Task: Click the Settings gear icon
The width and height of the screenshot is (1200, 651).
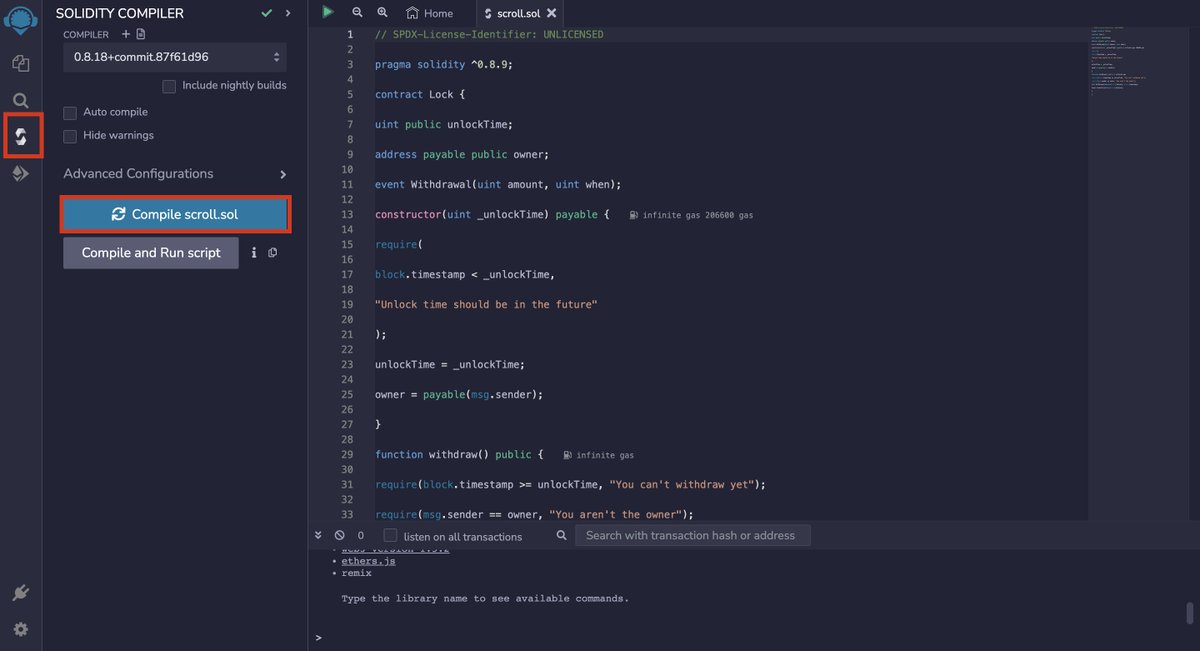Action: pyautogui.click(x=21, y=629)
